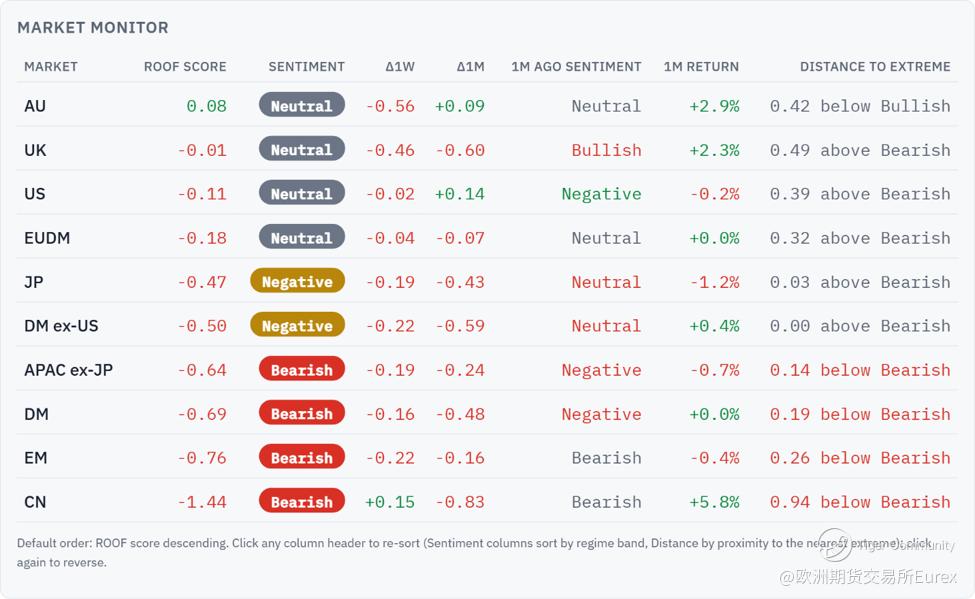This screenshot has height=599, width=975.
Task: Sort table by Δ1M column
Action: (470, 67)
